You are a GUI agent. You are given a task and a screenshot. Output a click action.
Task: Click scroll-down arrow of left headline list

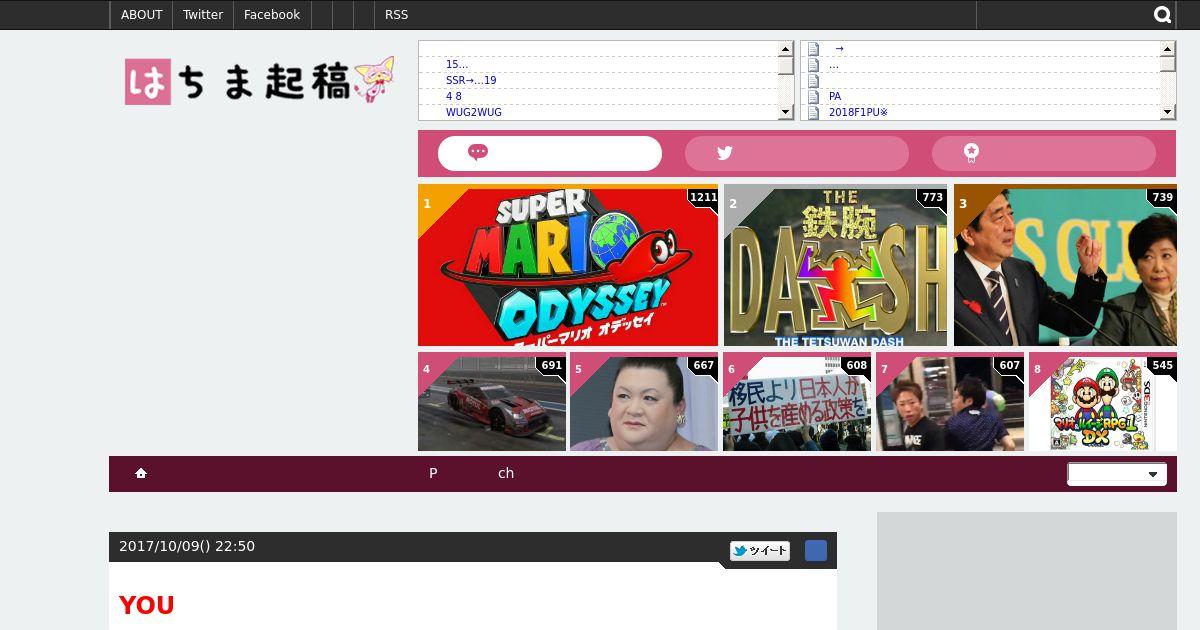tap(786, 112)
